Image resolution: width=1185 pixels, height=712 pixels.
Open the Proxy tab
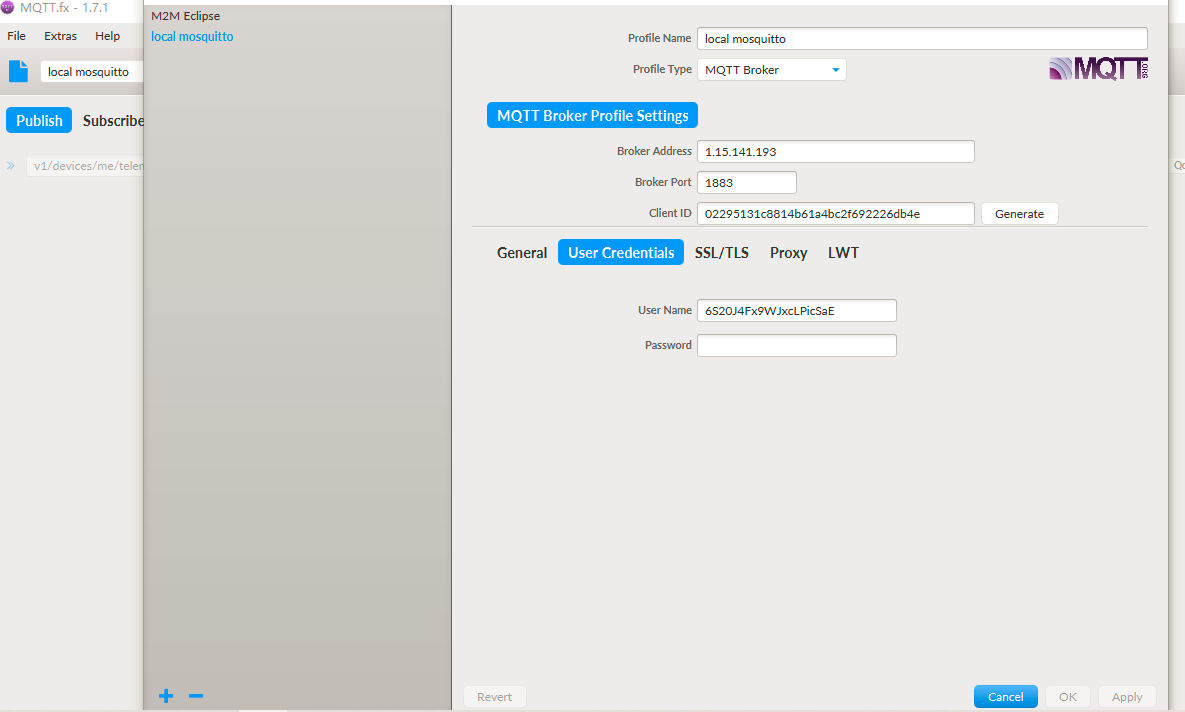(788, 252)
